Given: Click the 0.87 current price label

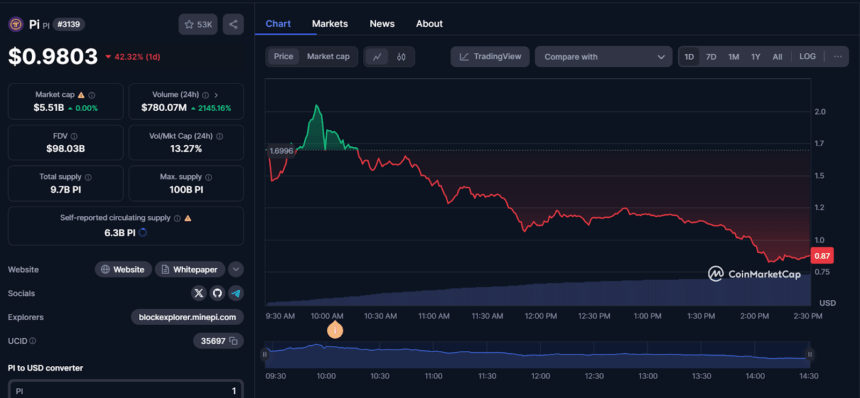Looking at the screenshot, I should tap(822, 255).
